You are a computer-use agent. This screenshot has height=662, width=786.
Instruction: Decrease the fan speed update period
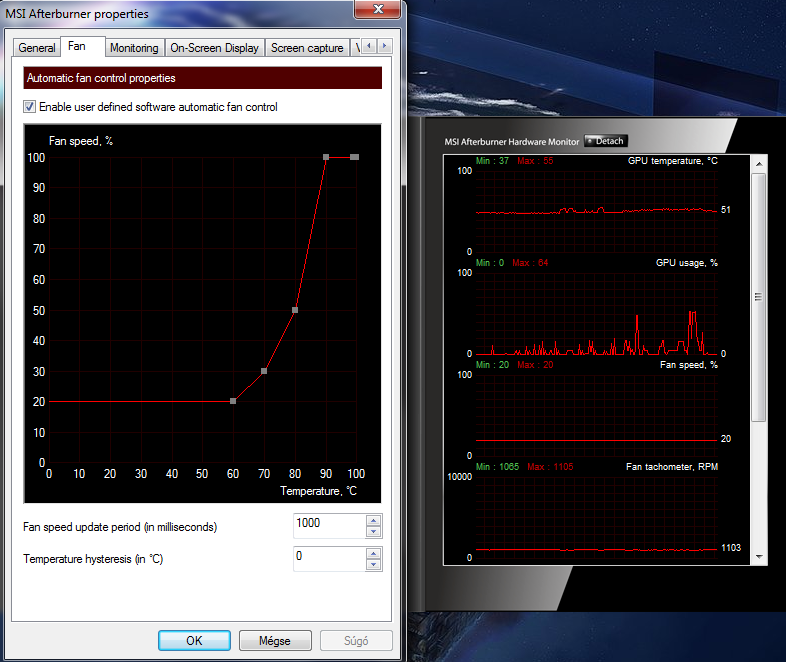click(x=373, y=532)
